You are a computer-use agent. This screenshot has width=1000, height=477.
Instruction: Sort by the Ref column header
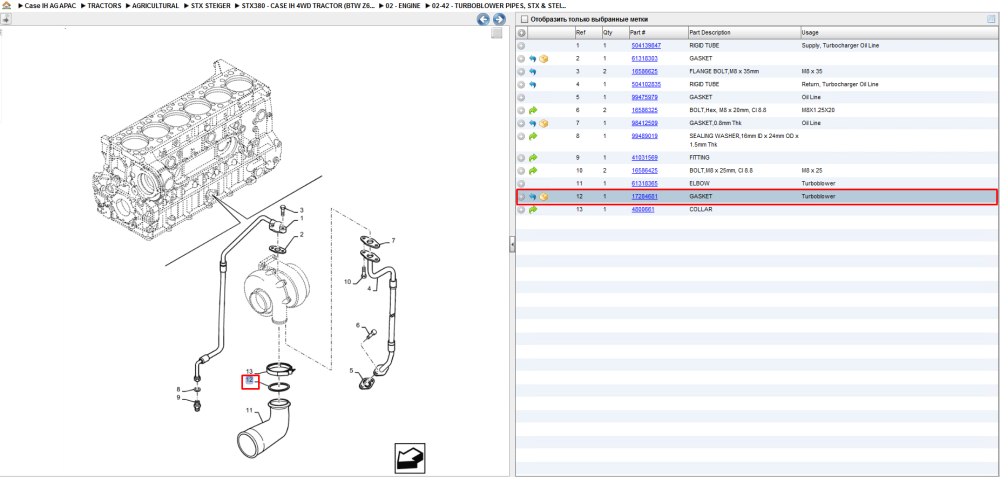[587, 33]
